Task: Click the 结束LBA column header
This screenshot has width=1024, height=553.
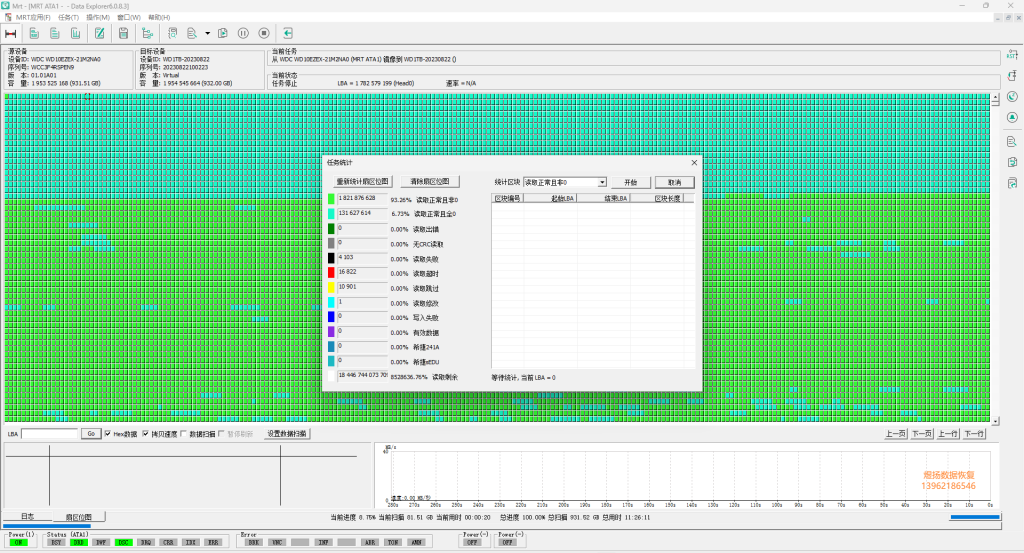Action: (x=603, y=198)
